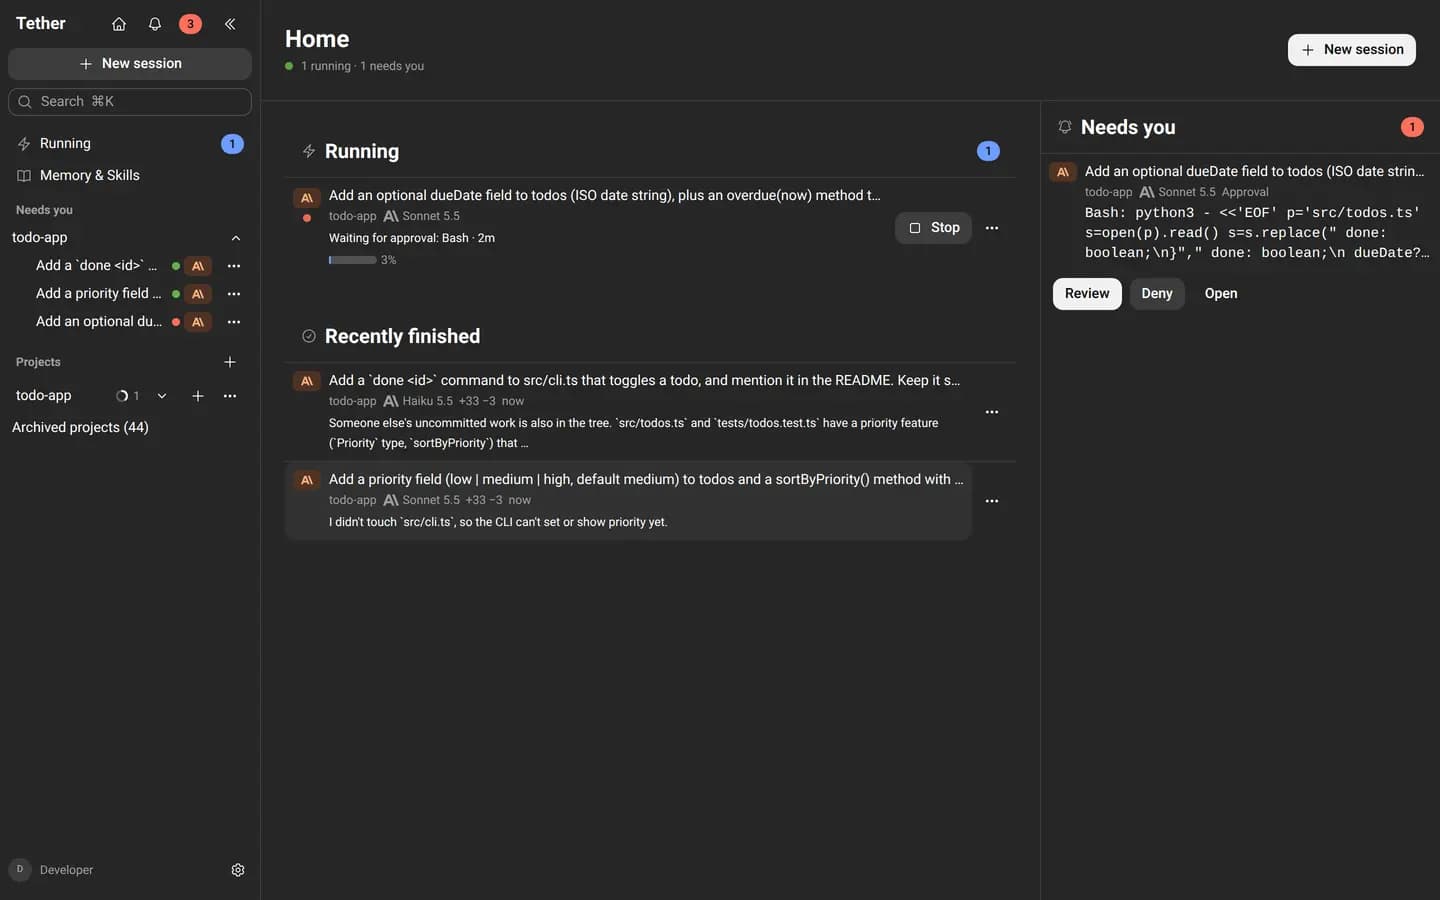
Task: Select the 'Add a `done <id>`' session in sidebar
Action: click(96, 266)
